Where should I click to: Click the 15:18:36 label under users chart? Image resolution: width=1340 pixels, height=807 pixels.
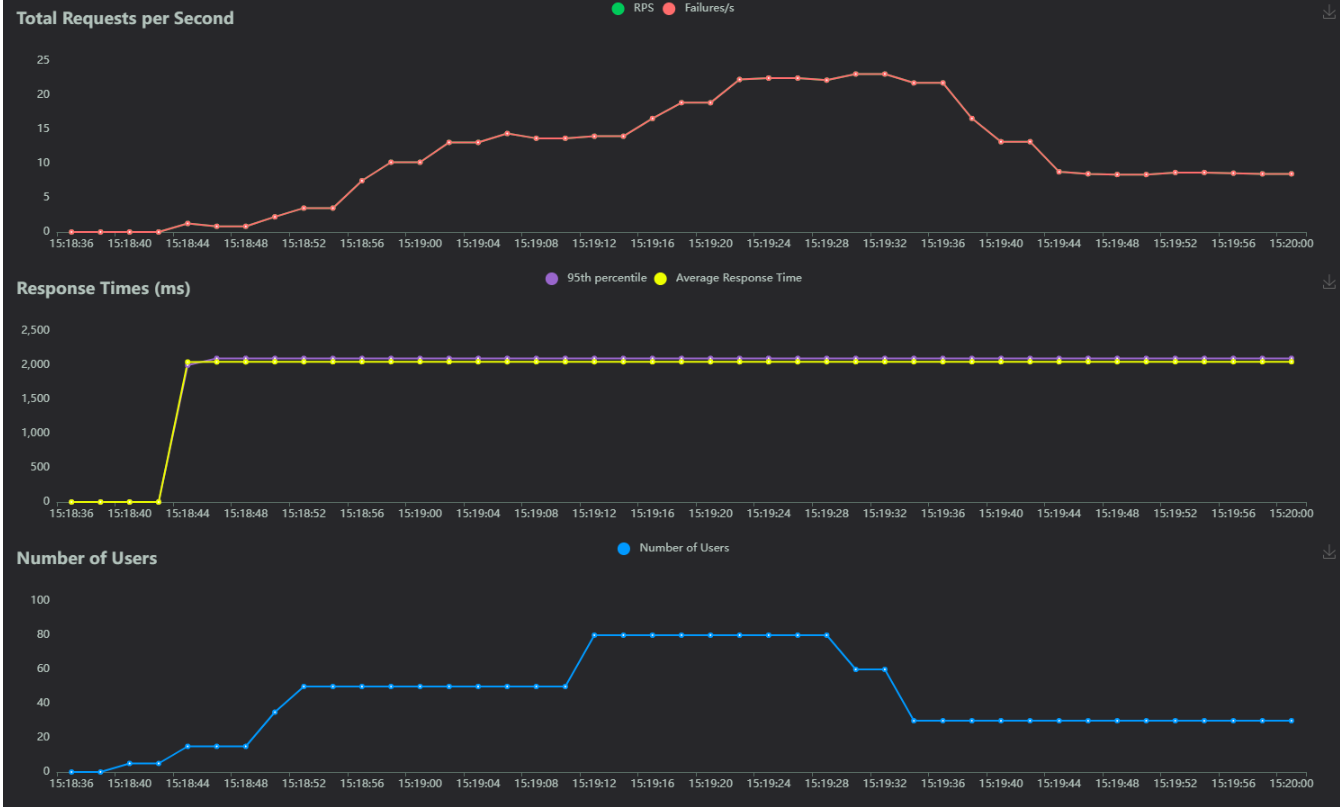click(71, 782)
